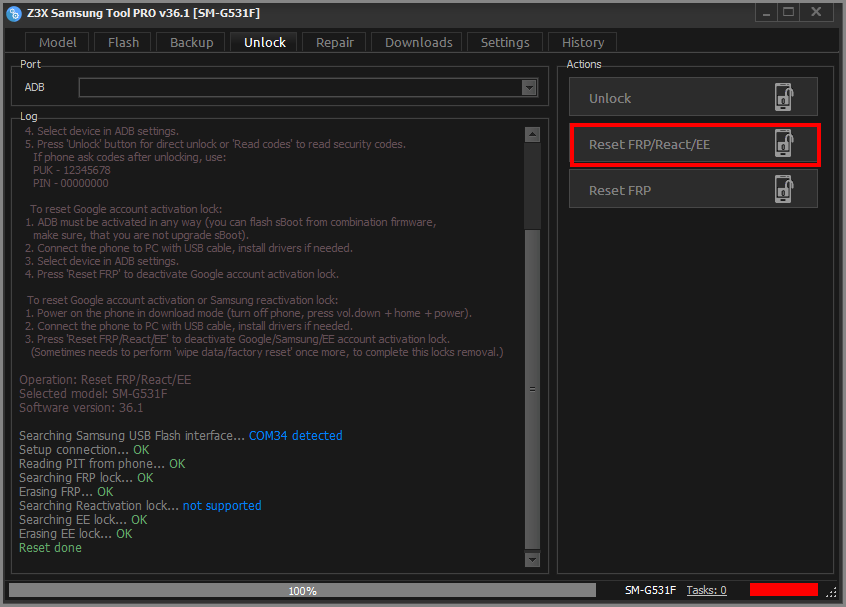This screenshot has height=607, width=846.
Task: Click 'Erasing EE lock... OK' log line
Action: [x=76, y=534]
